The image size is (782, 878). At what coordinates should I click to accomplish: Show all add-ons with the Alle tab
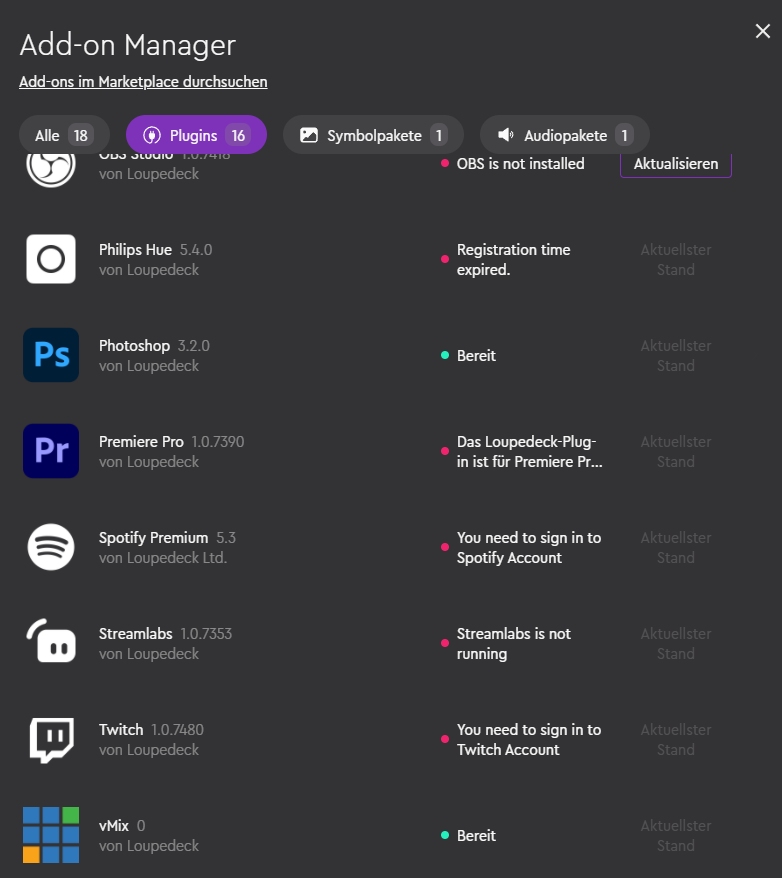(64, 135)
